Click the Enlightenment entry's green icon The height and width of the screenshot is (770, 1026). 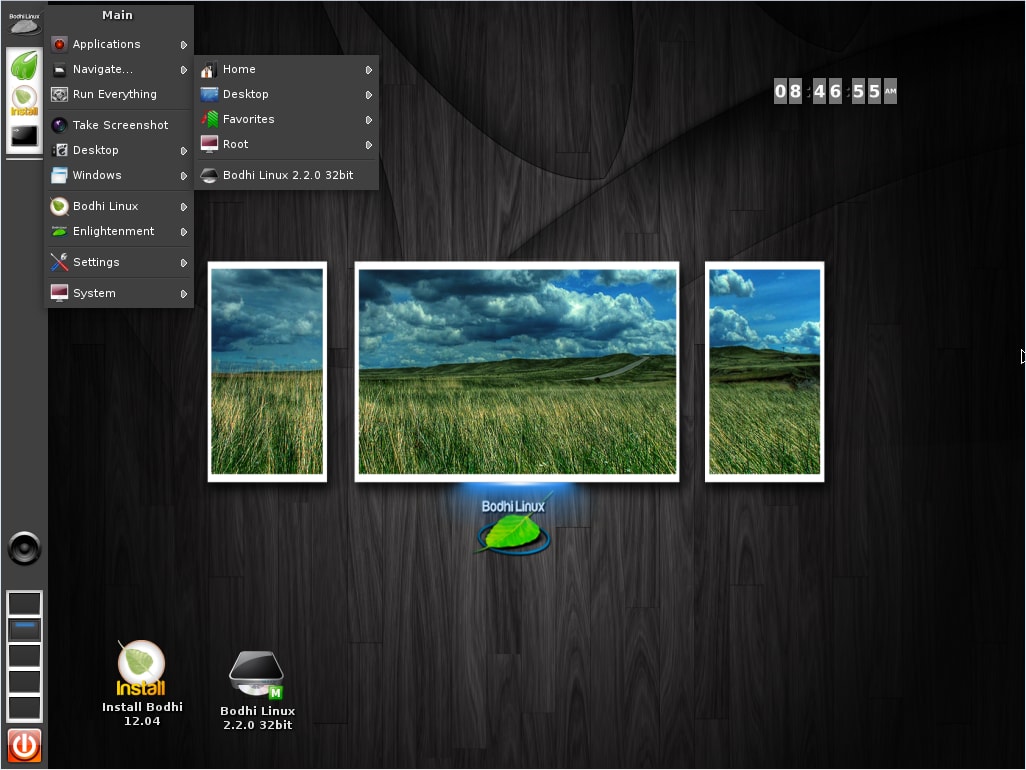[x=59, y=232]
